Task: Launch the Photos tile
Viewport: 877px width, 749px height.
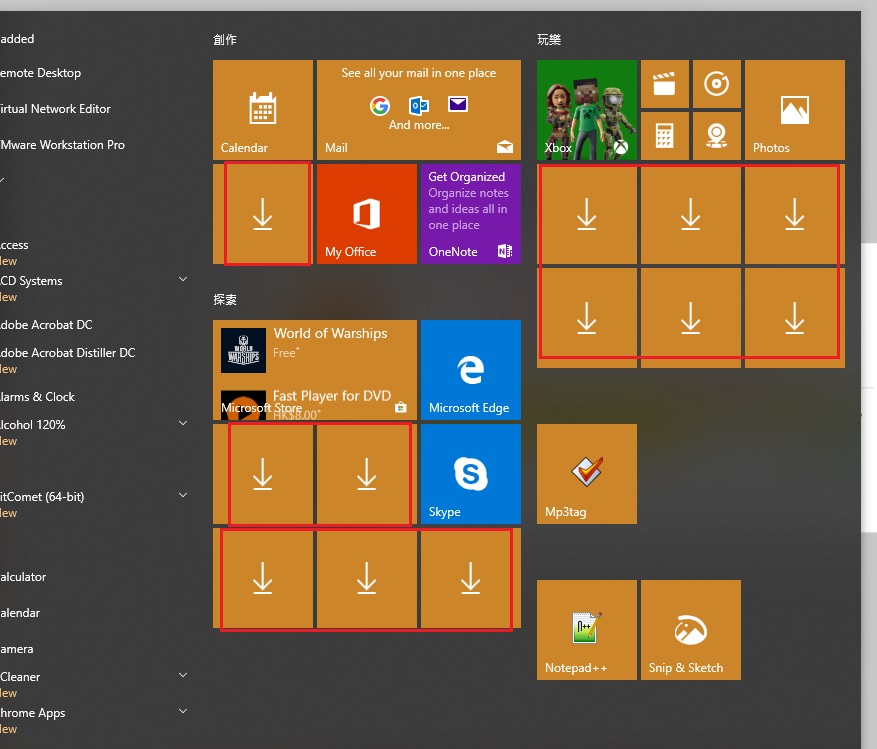Action: pos(793,110)
